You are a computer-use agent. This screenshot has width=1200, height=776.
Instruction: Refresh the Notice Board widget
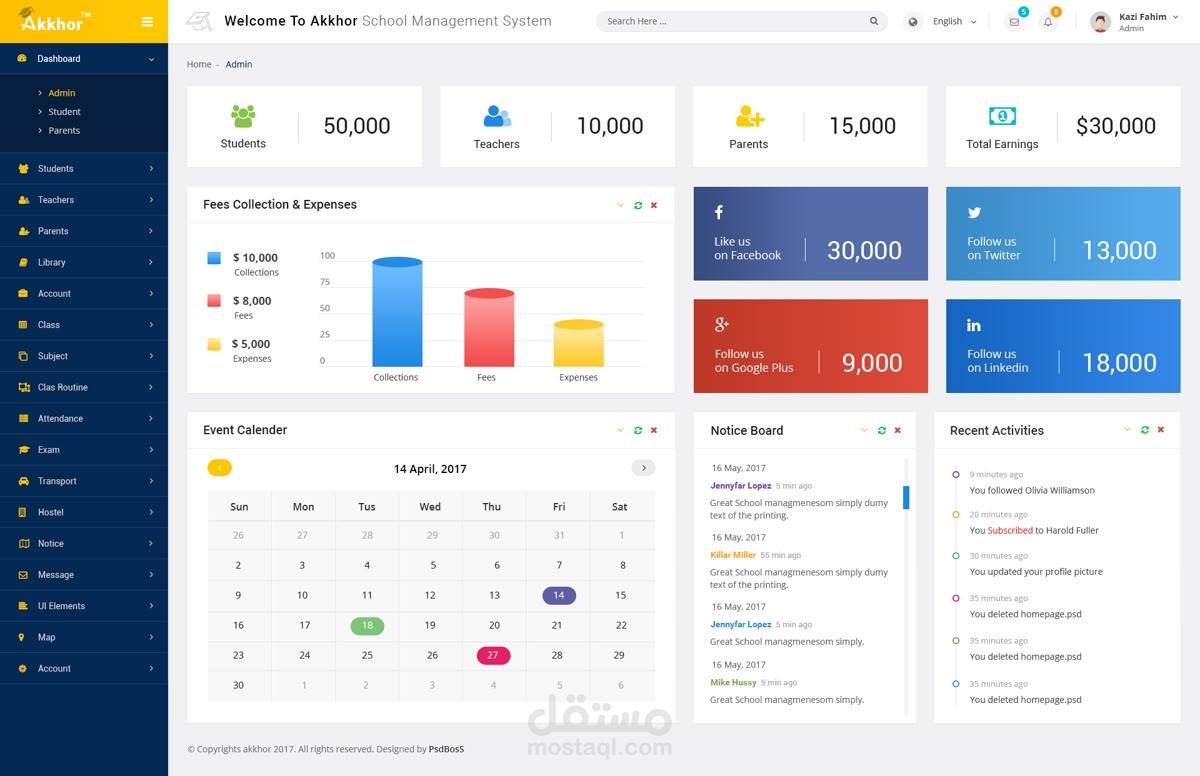[881, 430]
